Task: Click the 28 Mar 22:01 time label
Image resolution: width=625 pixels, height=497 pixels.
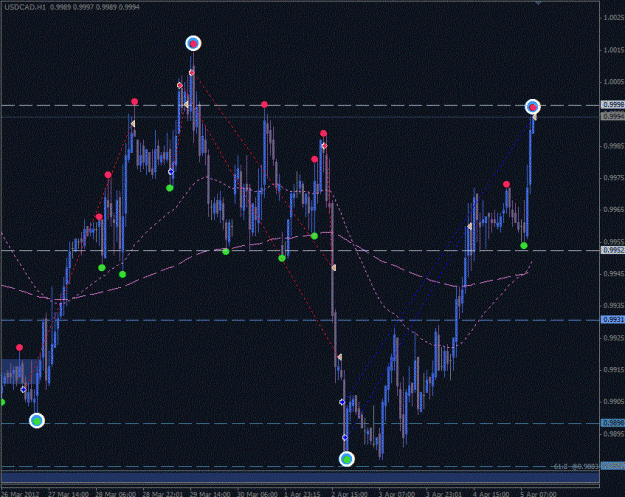Action: pyautogui.click(x=163, y=494)
